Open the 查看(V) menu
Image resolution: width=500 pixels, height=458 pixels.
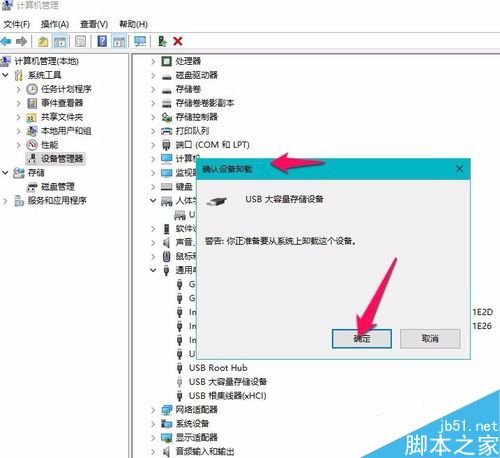pyautogui.click(x=94, y=24)
